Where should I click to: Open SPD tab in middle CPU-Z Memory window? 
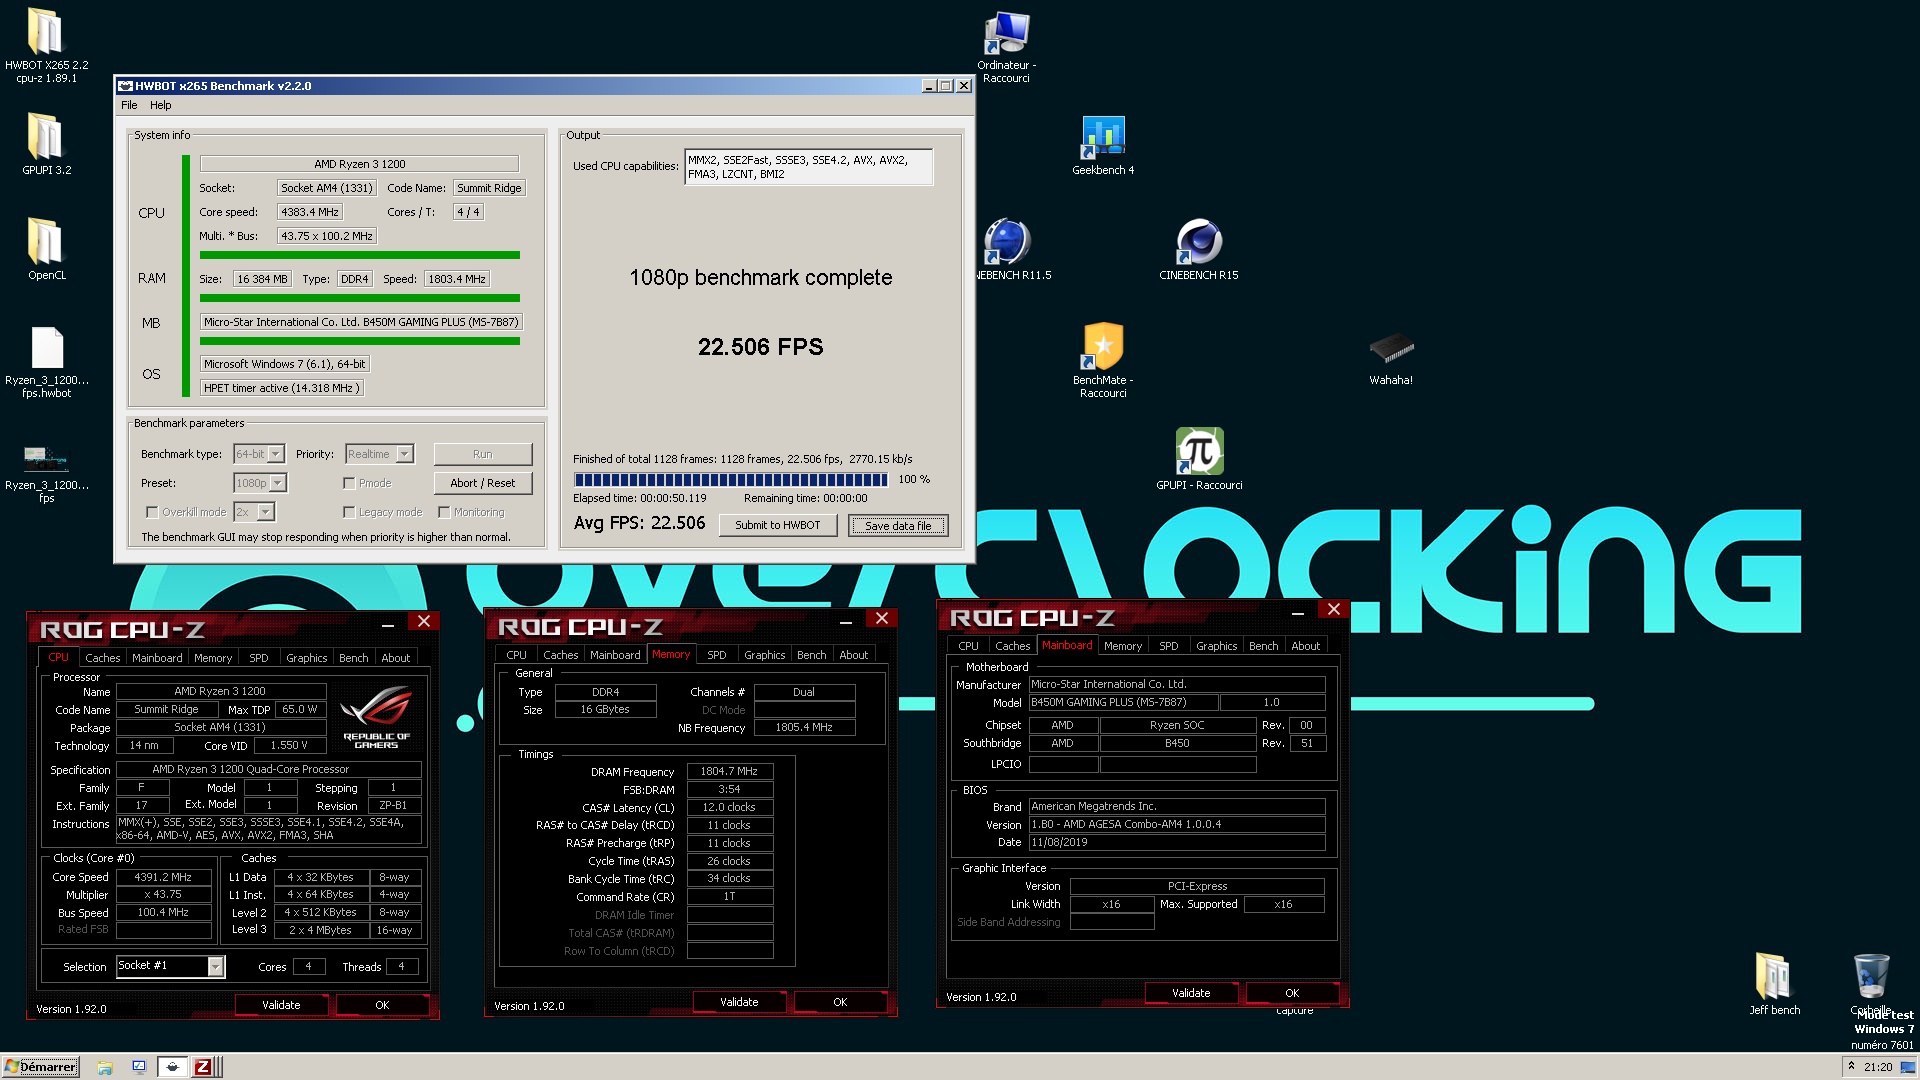click(716, 655)
